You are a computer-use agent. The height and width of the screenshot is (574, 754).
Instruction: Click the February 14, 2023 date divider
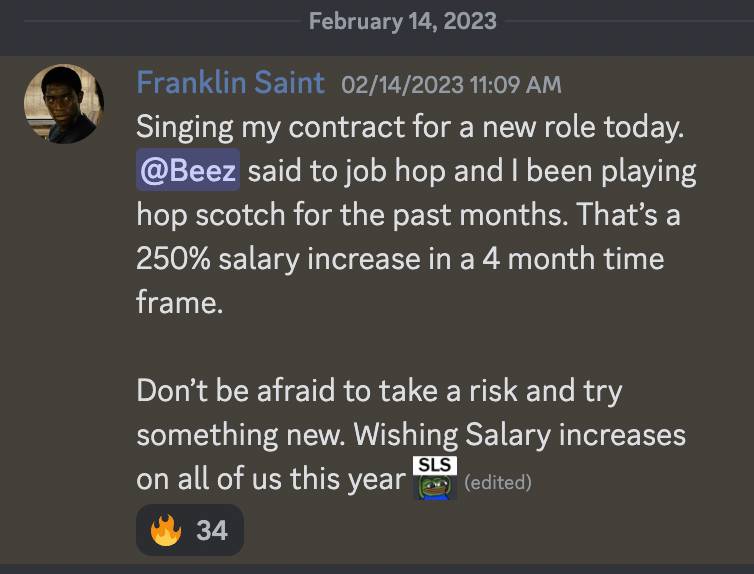pyautogui.click(x=402, y=22)
